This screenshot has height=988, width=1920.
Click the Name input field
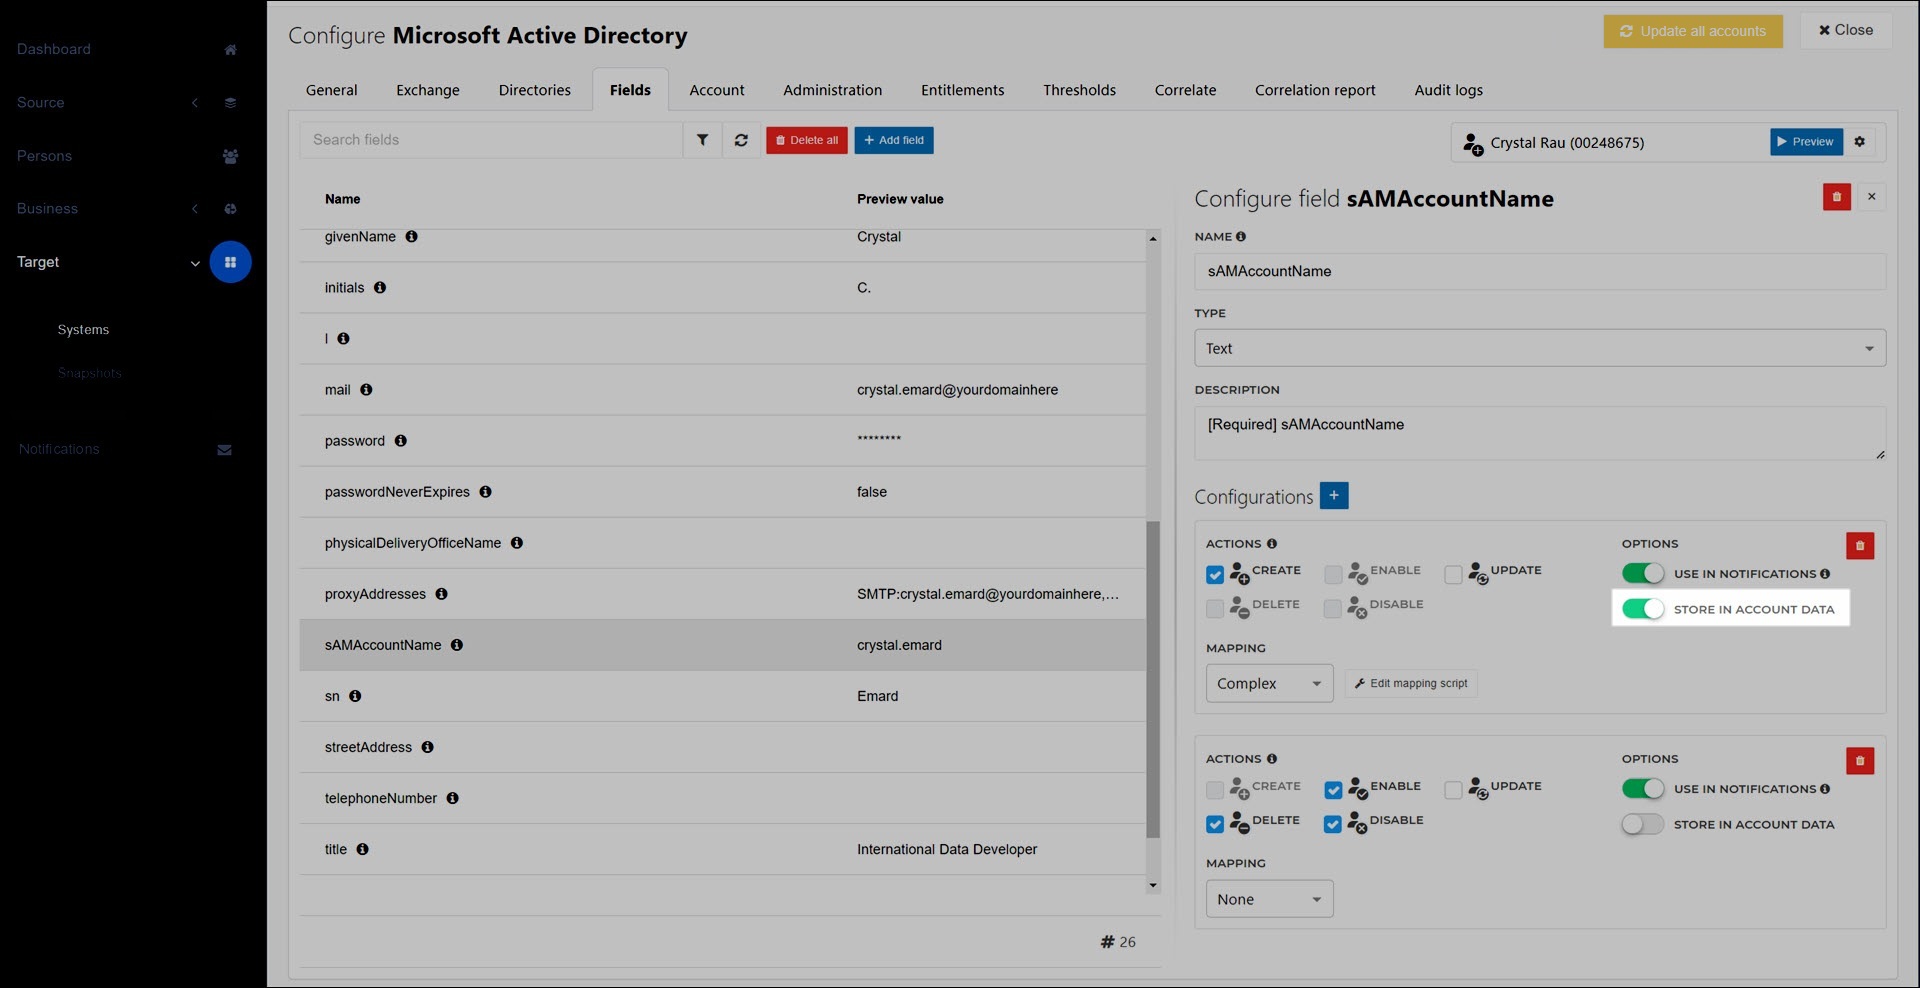1539,271
